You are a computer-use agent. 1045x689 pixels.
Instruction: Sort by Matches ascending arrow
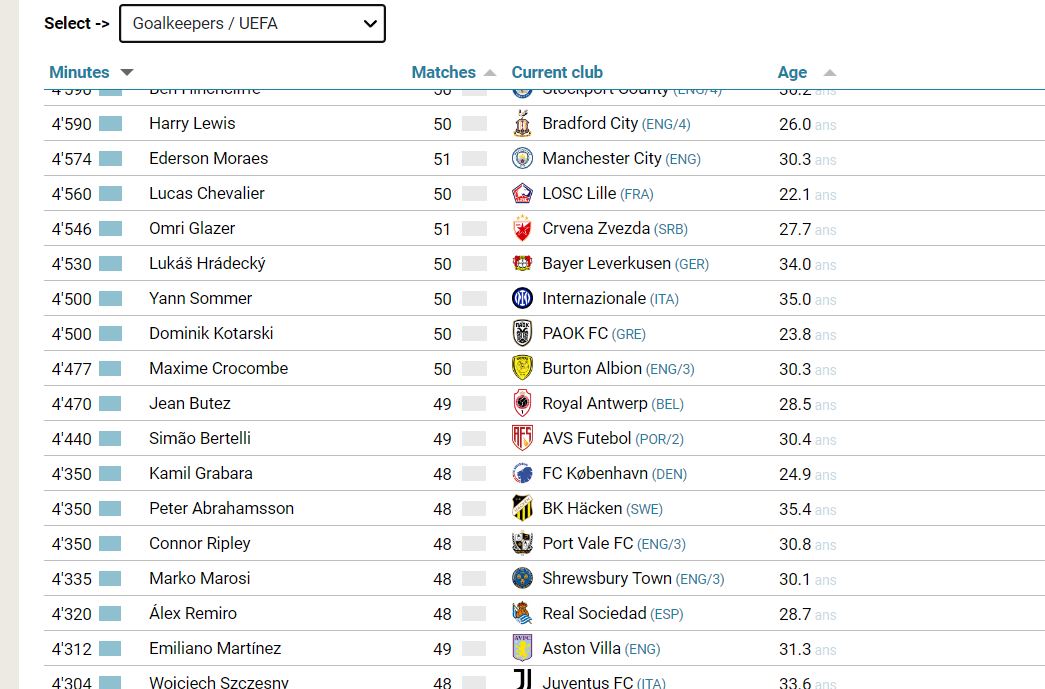point(490,73)
